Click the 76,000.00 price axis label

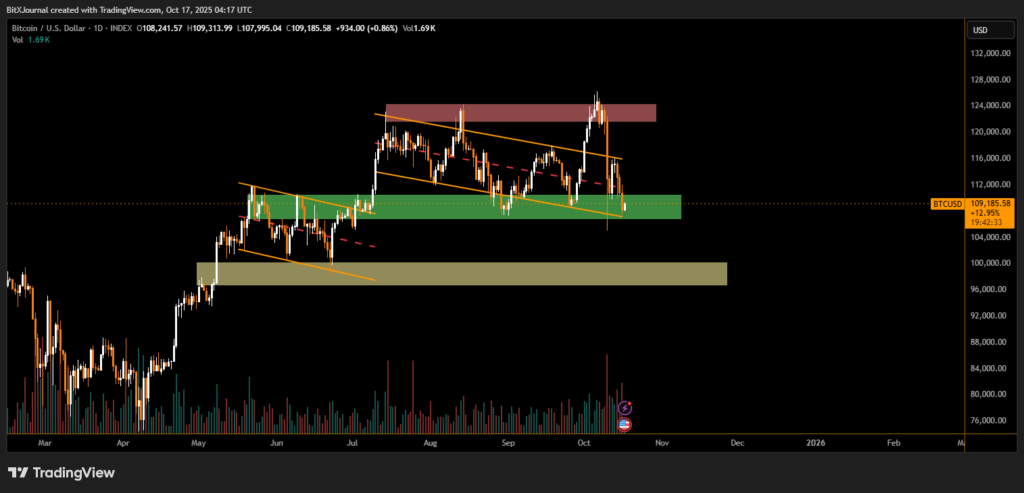(x=990, y=421)
